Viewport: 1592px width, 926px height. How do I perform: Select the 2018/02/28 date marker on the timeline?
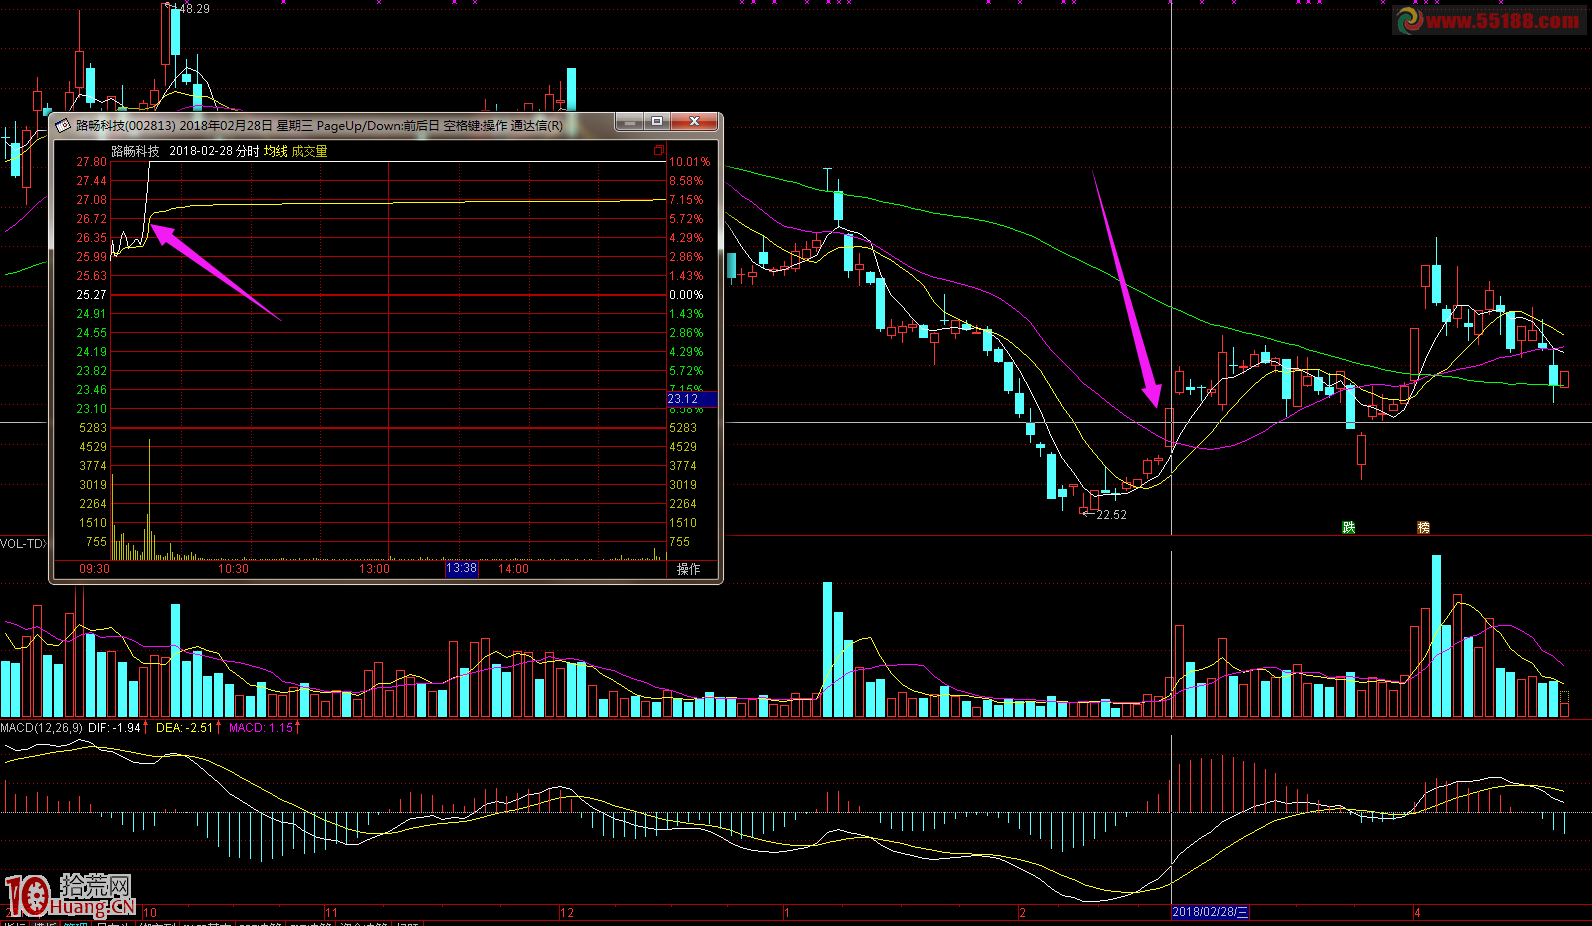pyautogui.click(x=1210, y=912)
